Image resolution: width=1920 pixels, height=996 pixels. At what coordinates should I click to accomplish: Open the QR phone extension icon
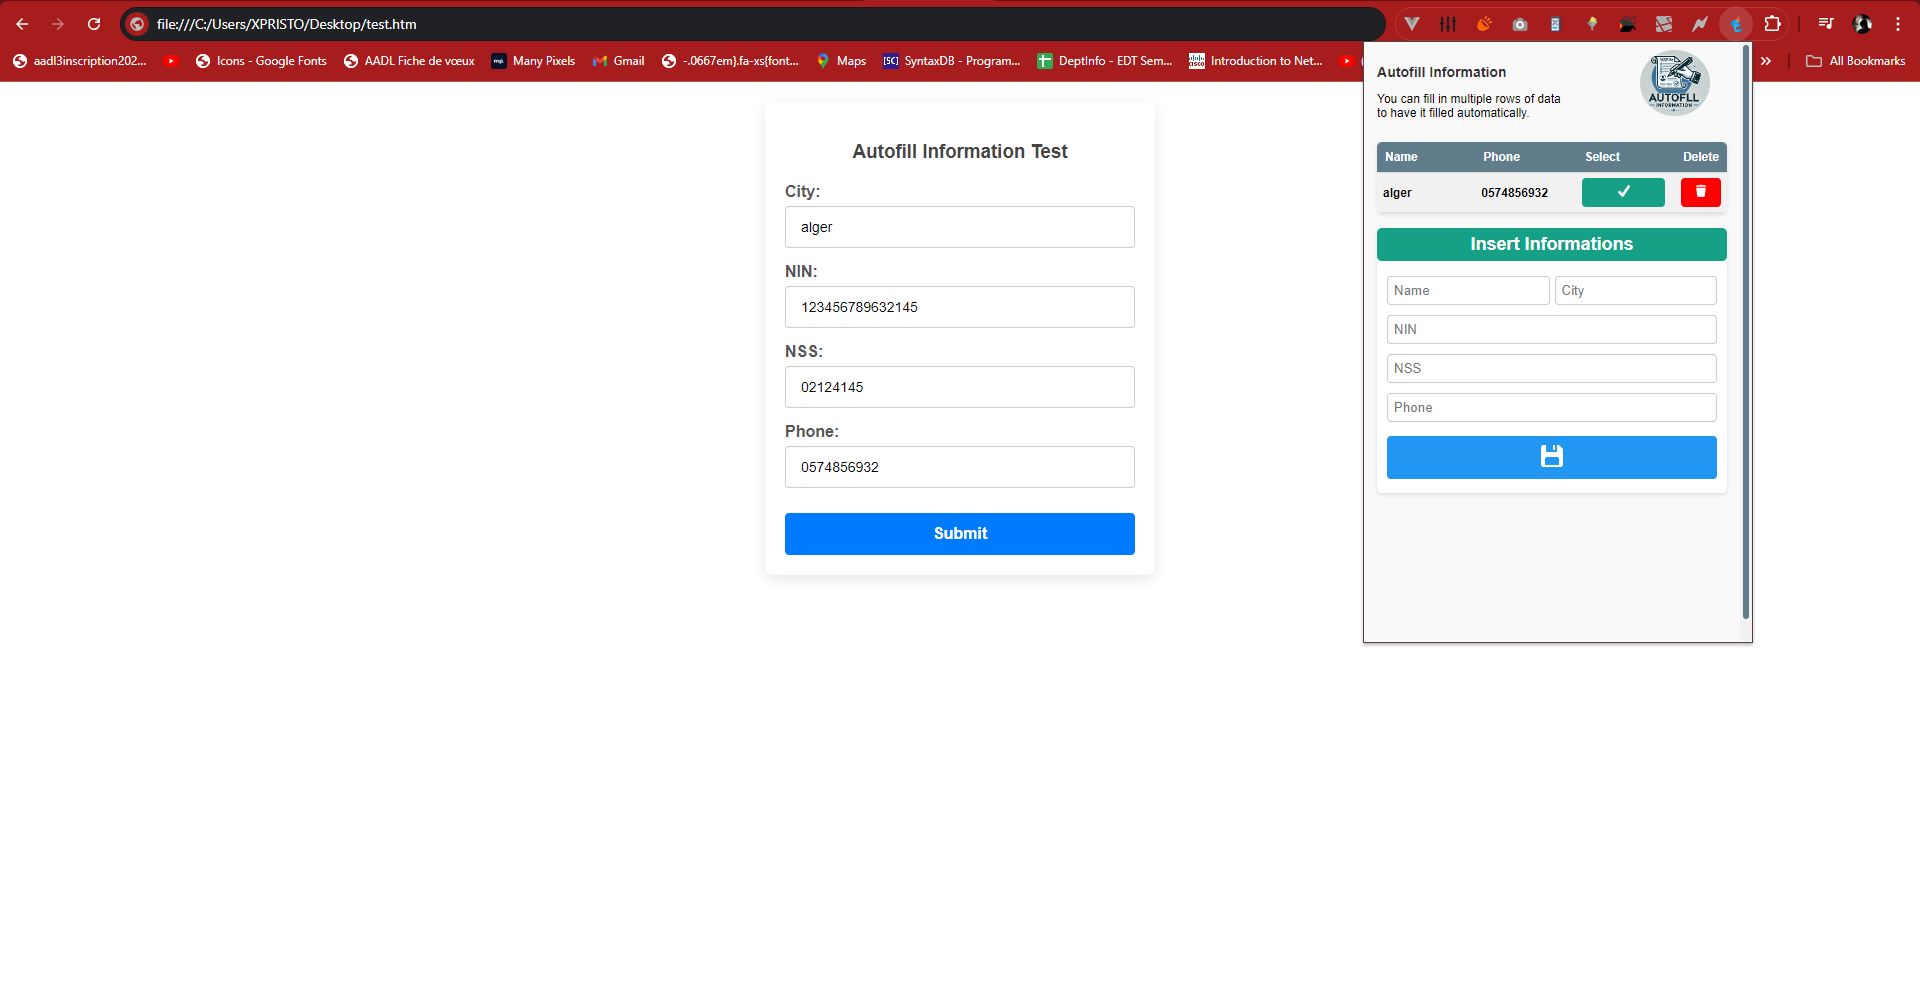click(x=1556, y=24)
